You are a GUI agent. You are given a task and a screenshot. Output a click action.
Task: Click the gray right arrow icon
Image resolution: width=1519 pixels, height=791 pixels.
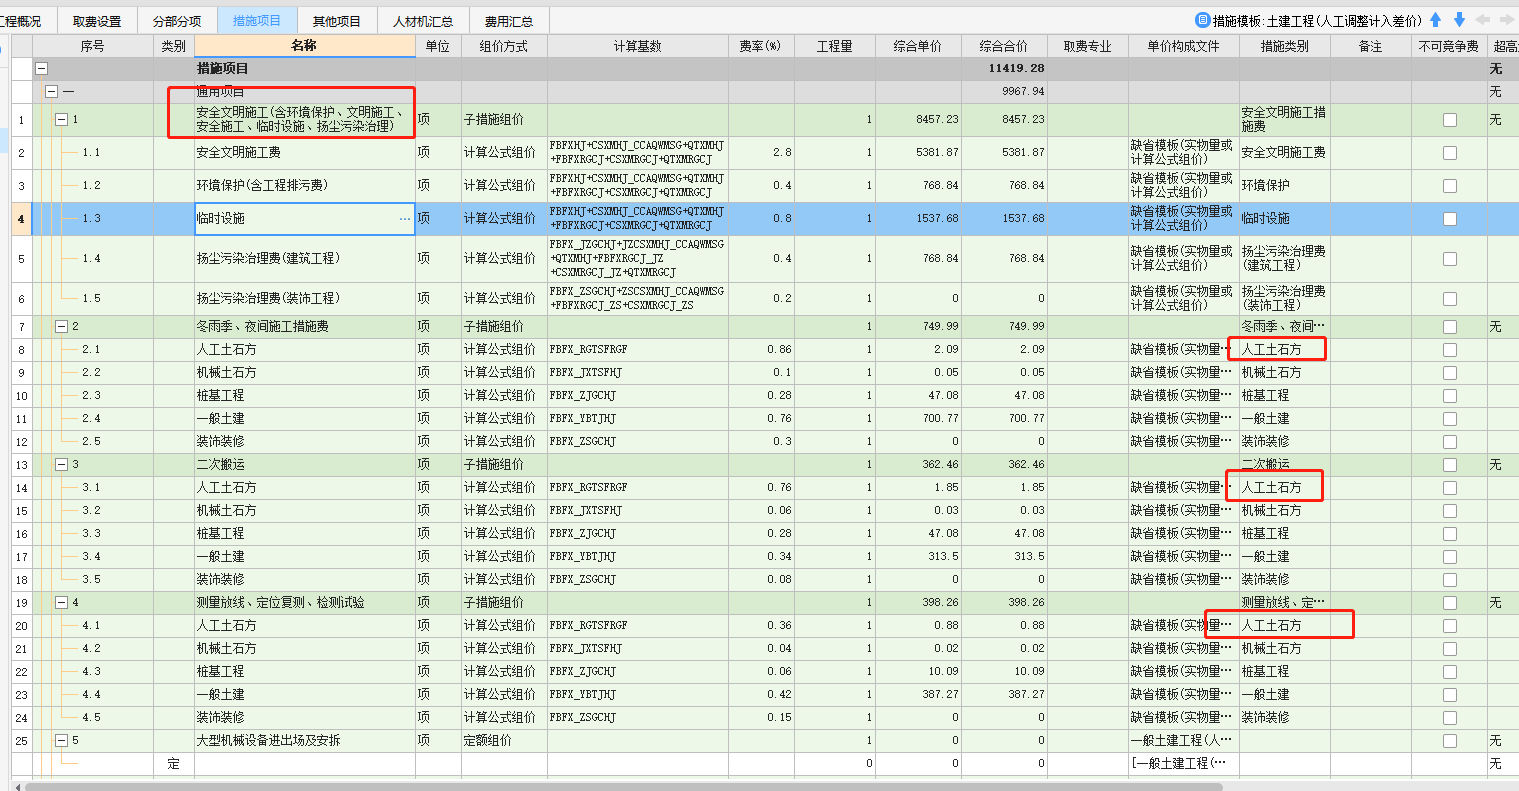click(1506, 20)
